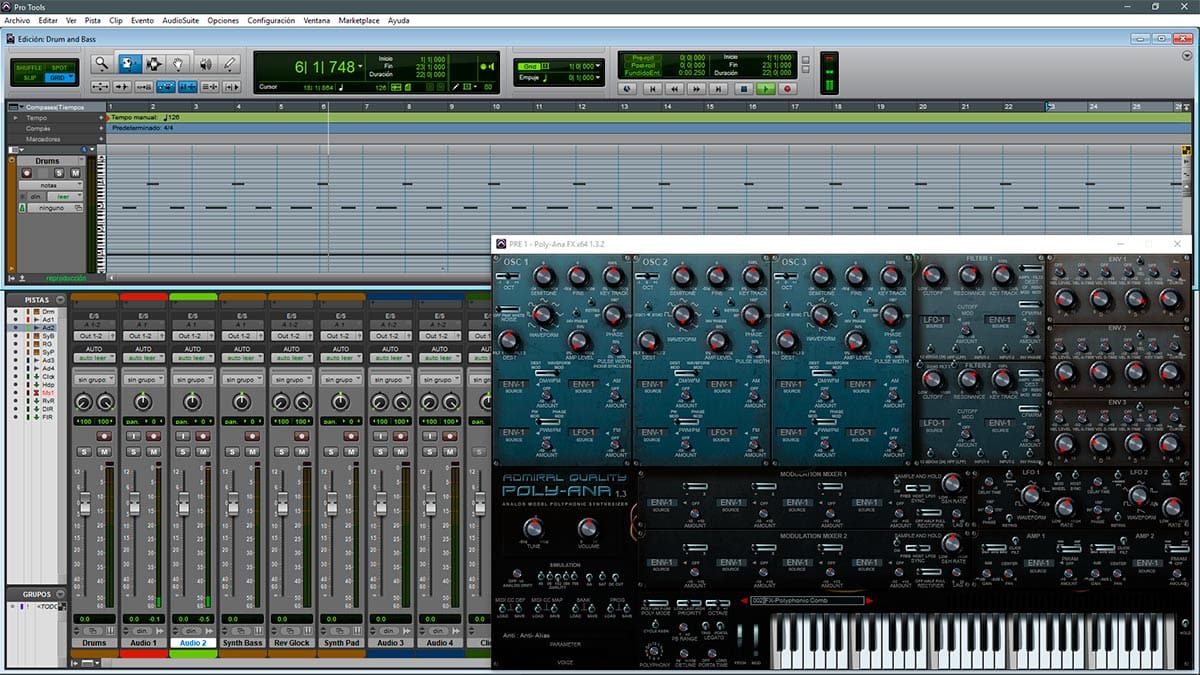Image resolution: width=1200 pixels, height=675 pixels.
Task: Stop playback with the Stop button
Action: pos(743,88)
